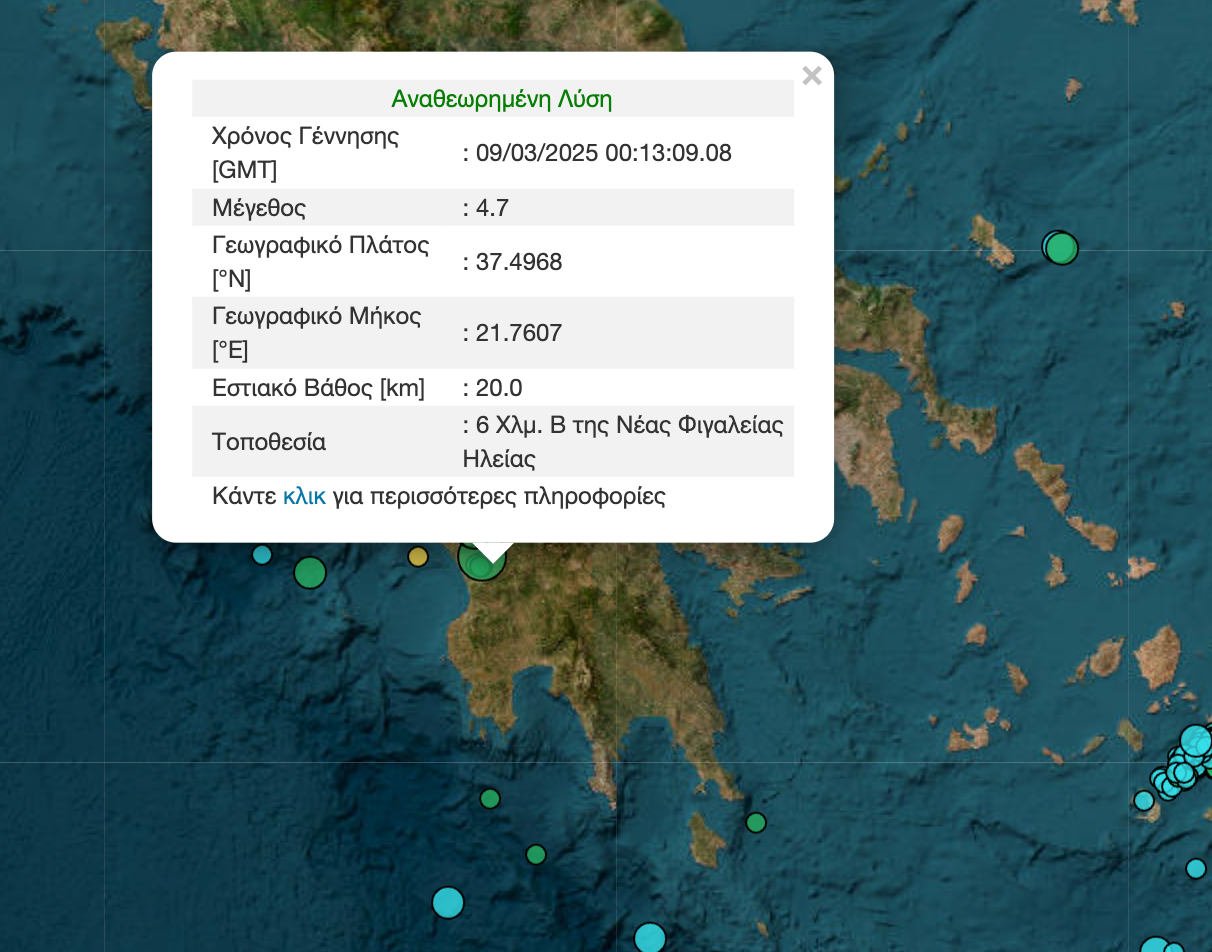Image resolution: width=1212 pixels, height=952 pixels.
Task: Open the κλικ link for more information
Action: 305,496
